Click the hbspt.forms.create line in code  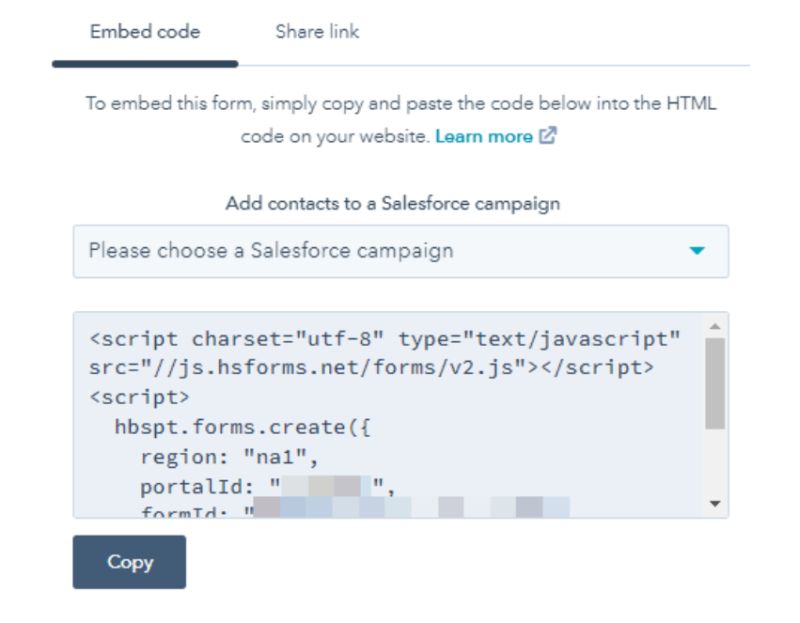click(x=244, y=428)
